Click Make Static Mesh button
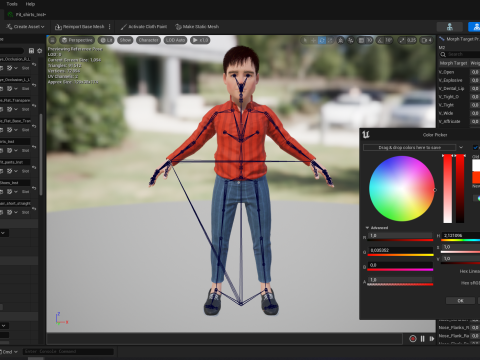 (197, 27)
